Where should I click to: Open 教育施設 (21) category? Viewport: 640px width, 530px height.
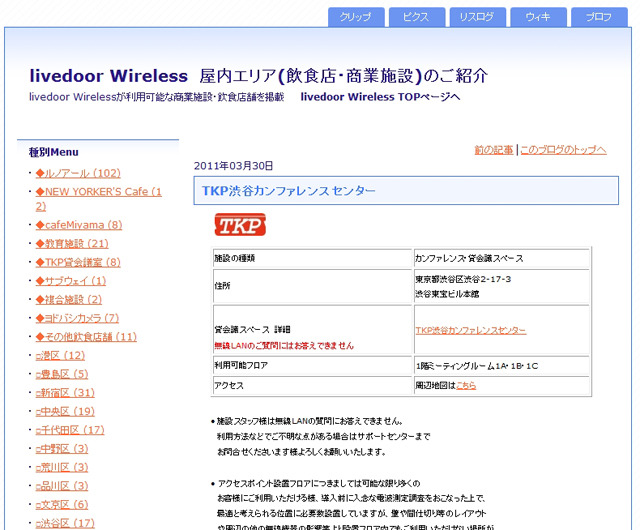click(72, 244)
